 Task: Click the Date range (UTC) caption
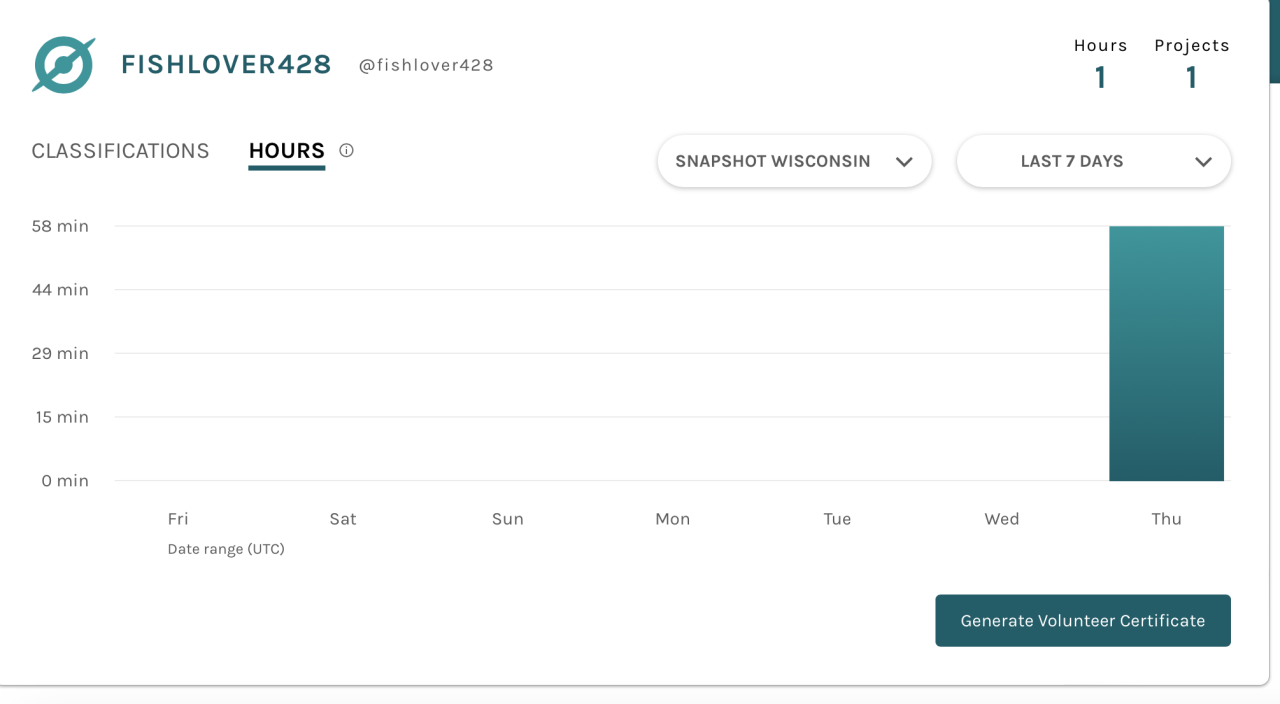pos(226,549)
